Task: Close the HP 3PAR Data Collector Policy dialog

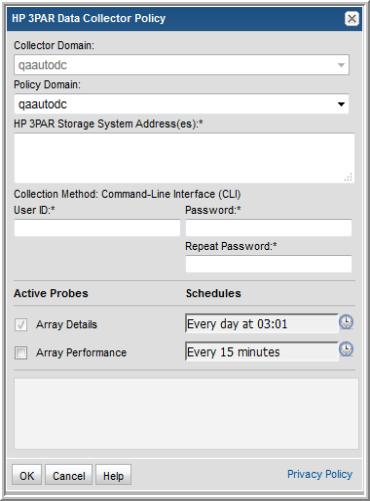Action: (352, 18)
